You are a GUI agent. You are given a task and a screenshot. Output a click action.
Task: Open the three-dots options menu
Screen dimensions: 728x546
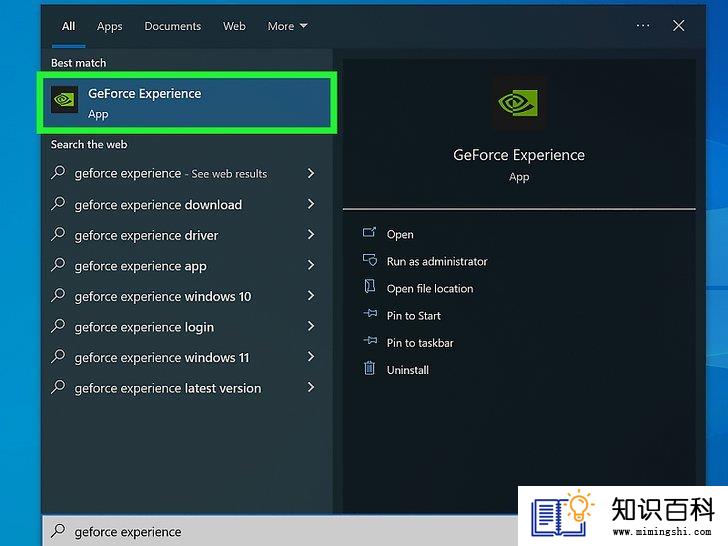pyautogui.click(x=643, y=26)
